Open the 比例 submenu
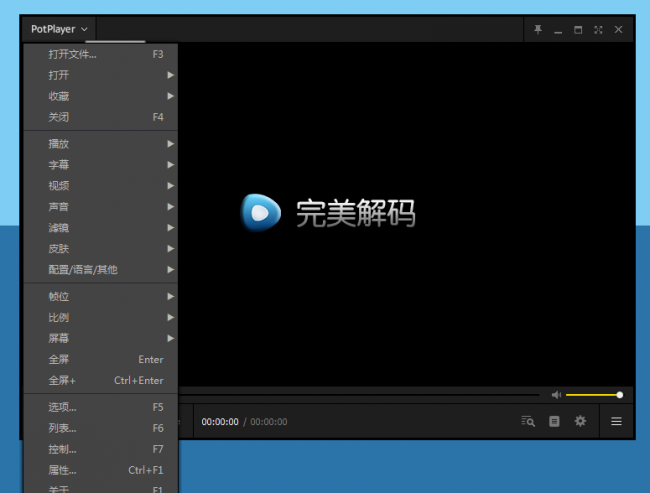650x493 pixels. 101,318
